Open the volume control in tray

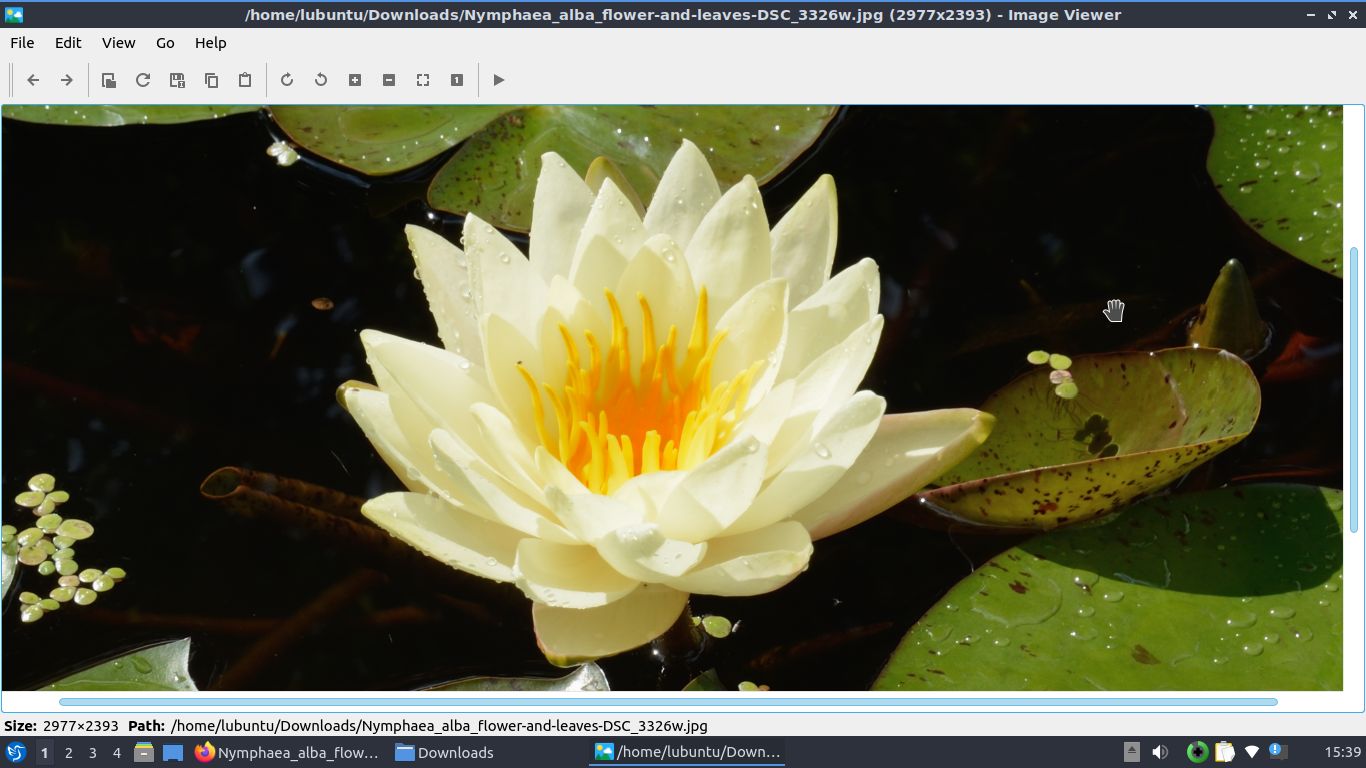(x=1160, y=752)
